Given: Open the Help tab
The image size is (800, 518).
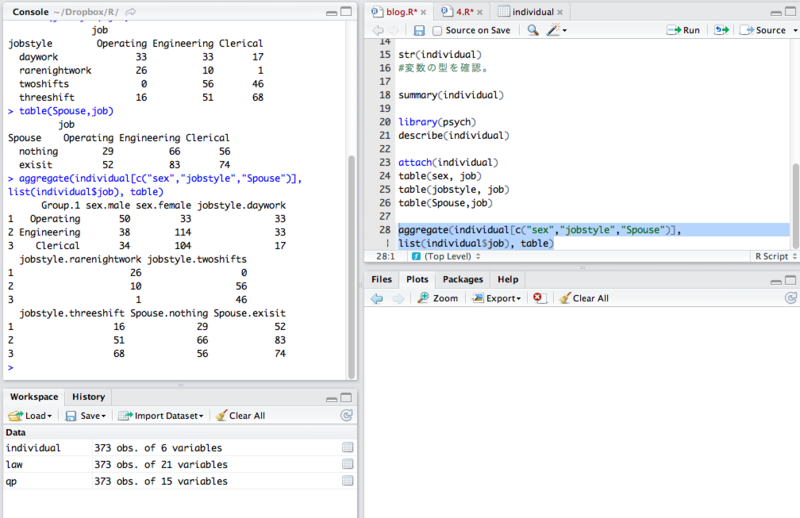Looking at the screenshot, I should pos(508,279).
